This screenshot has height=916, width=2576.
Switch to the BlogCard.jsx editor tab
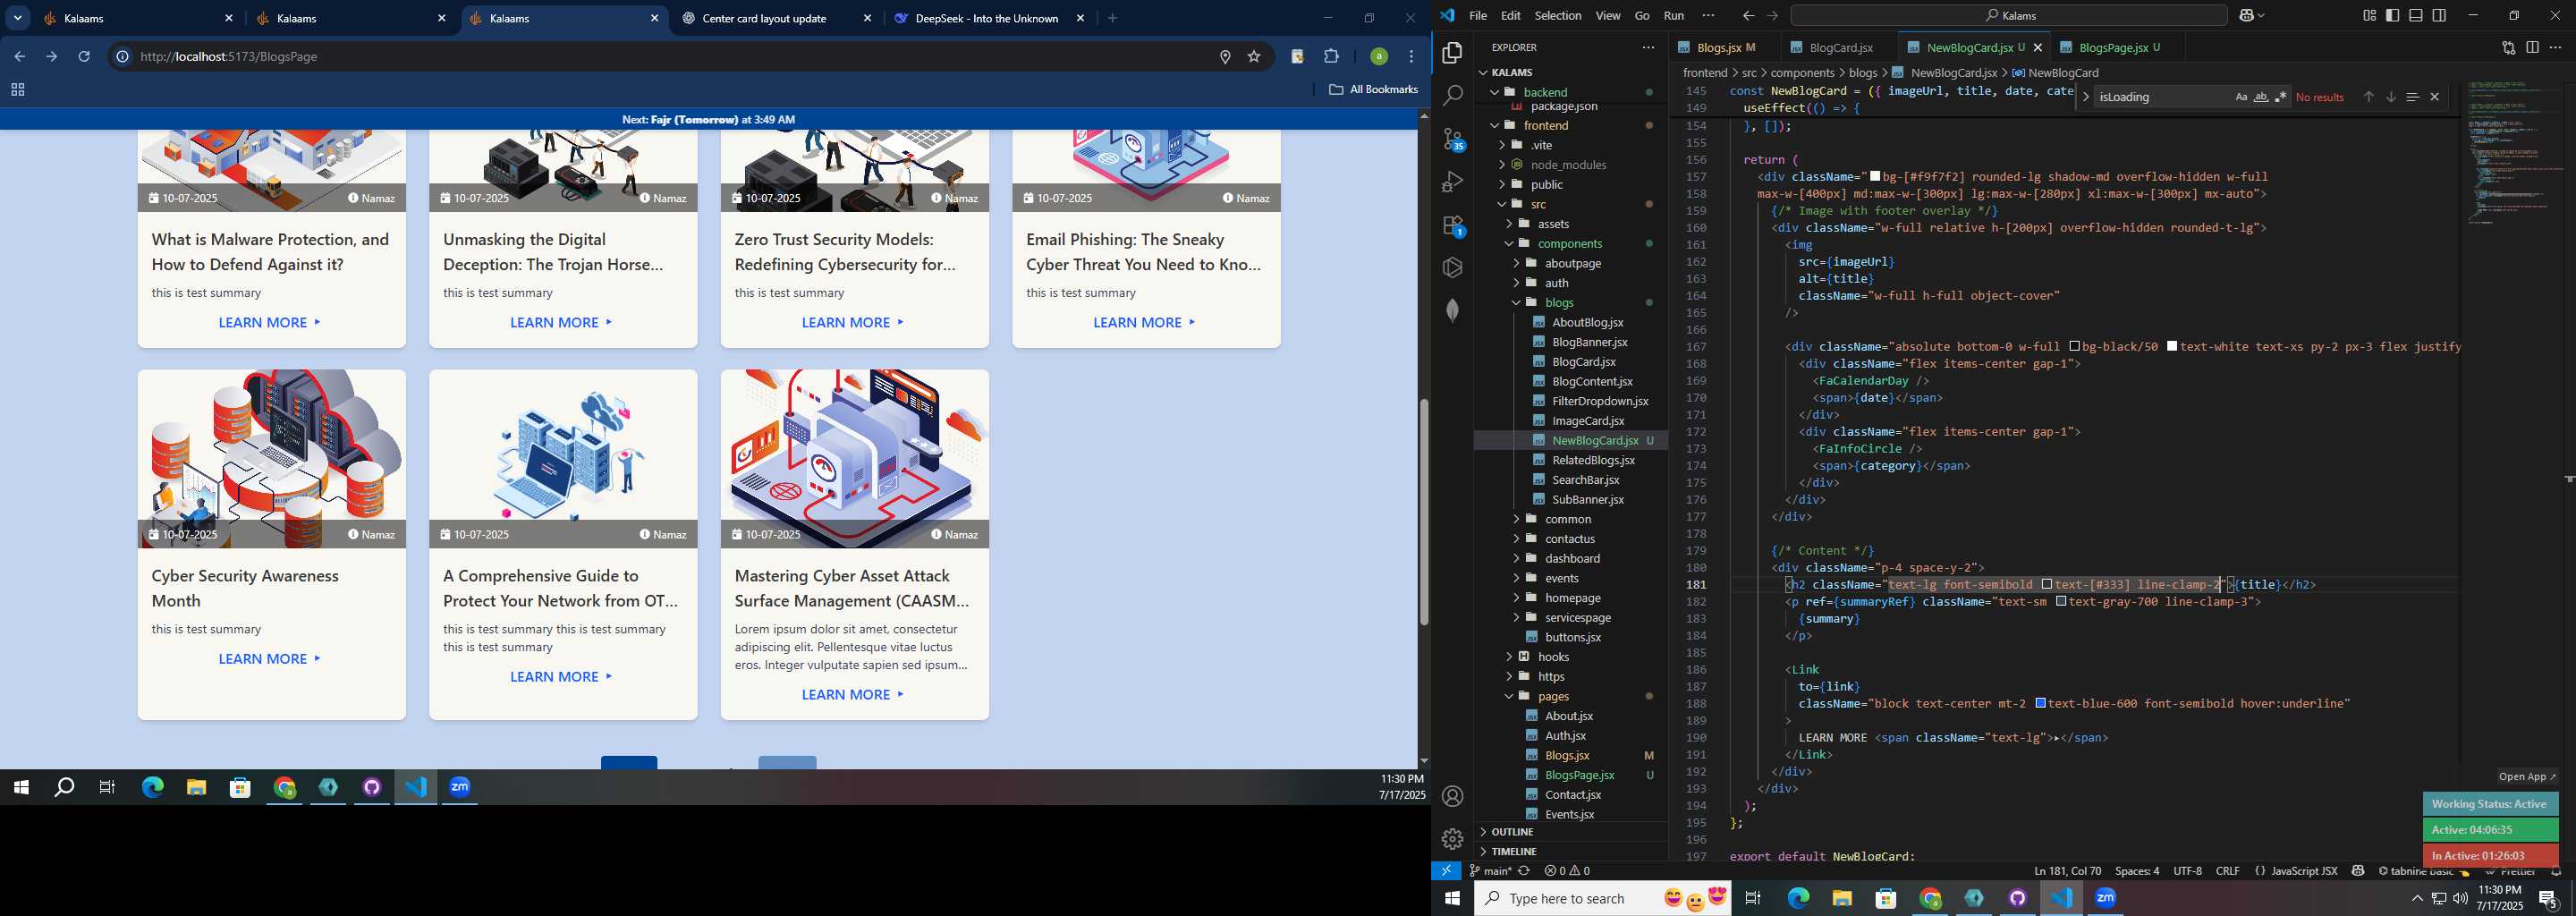coord(1840,47)
